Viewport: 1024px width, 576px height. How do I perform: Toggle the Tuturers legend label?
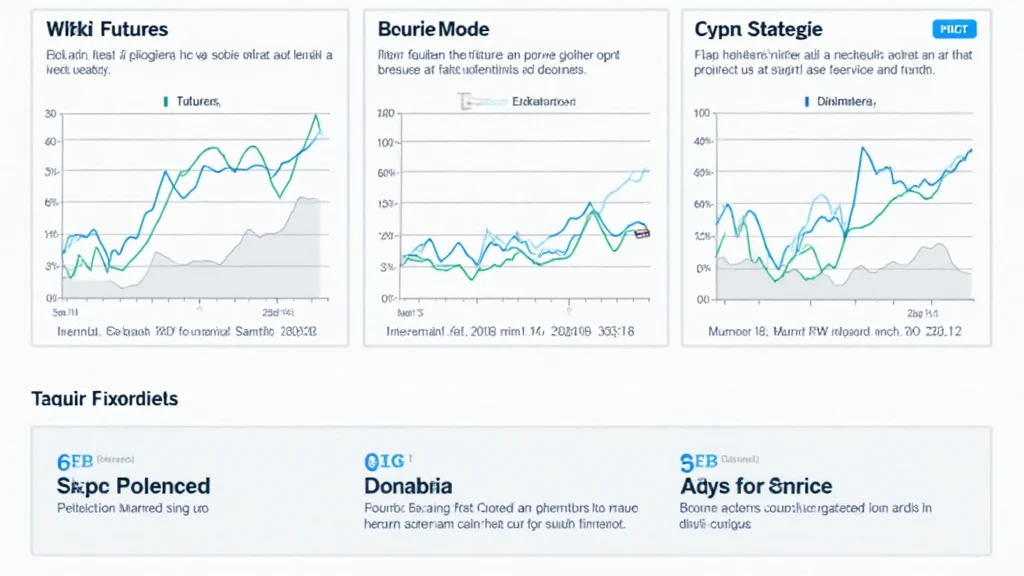click(197, 101)
